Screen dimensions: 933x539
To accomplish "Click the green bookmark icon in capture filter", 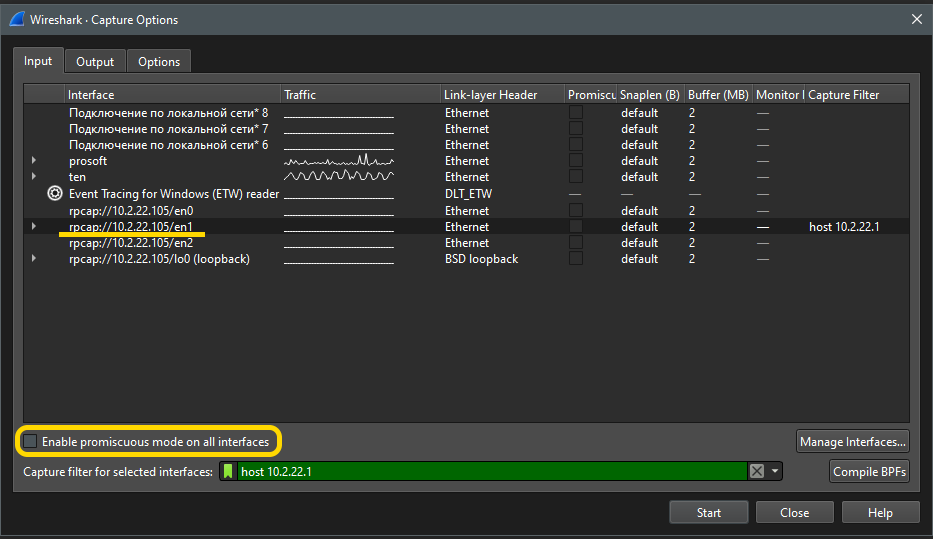I will tap(228, 471).
